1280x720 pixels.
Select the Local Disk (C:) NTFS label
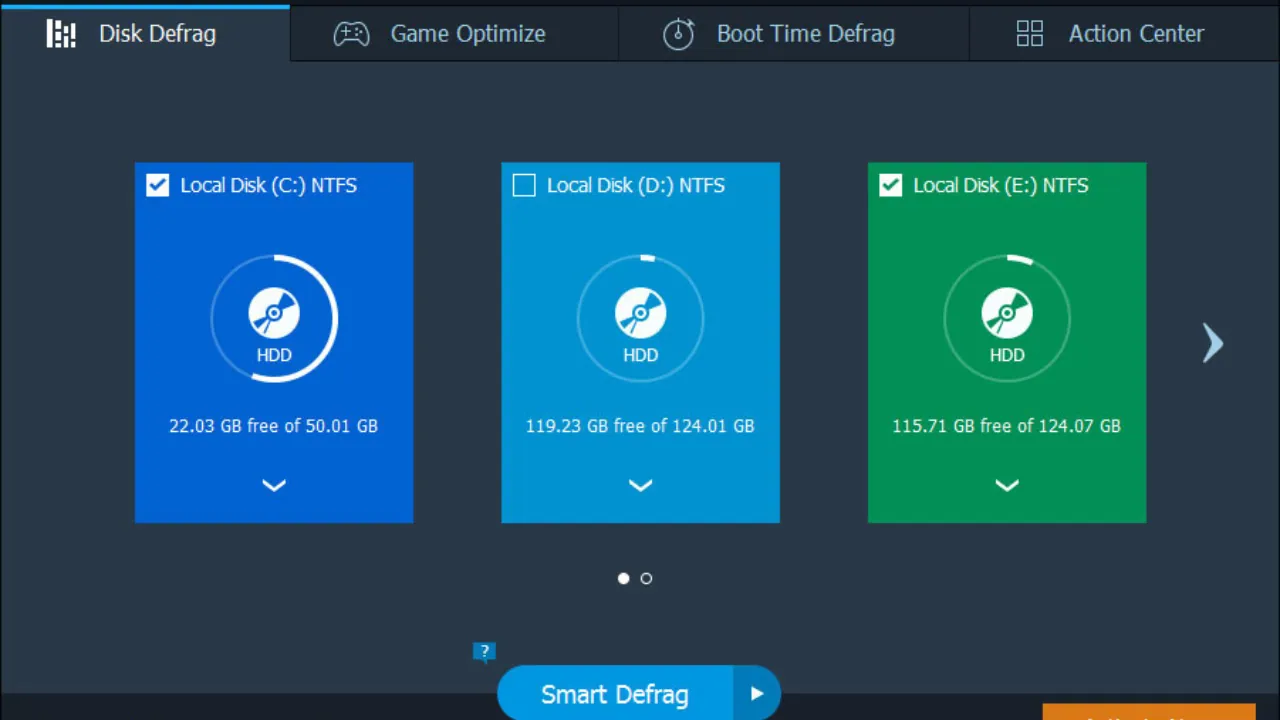tap(269, 185)
